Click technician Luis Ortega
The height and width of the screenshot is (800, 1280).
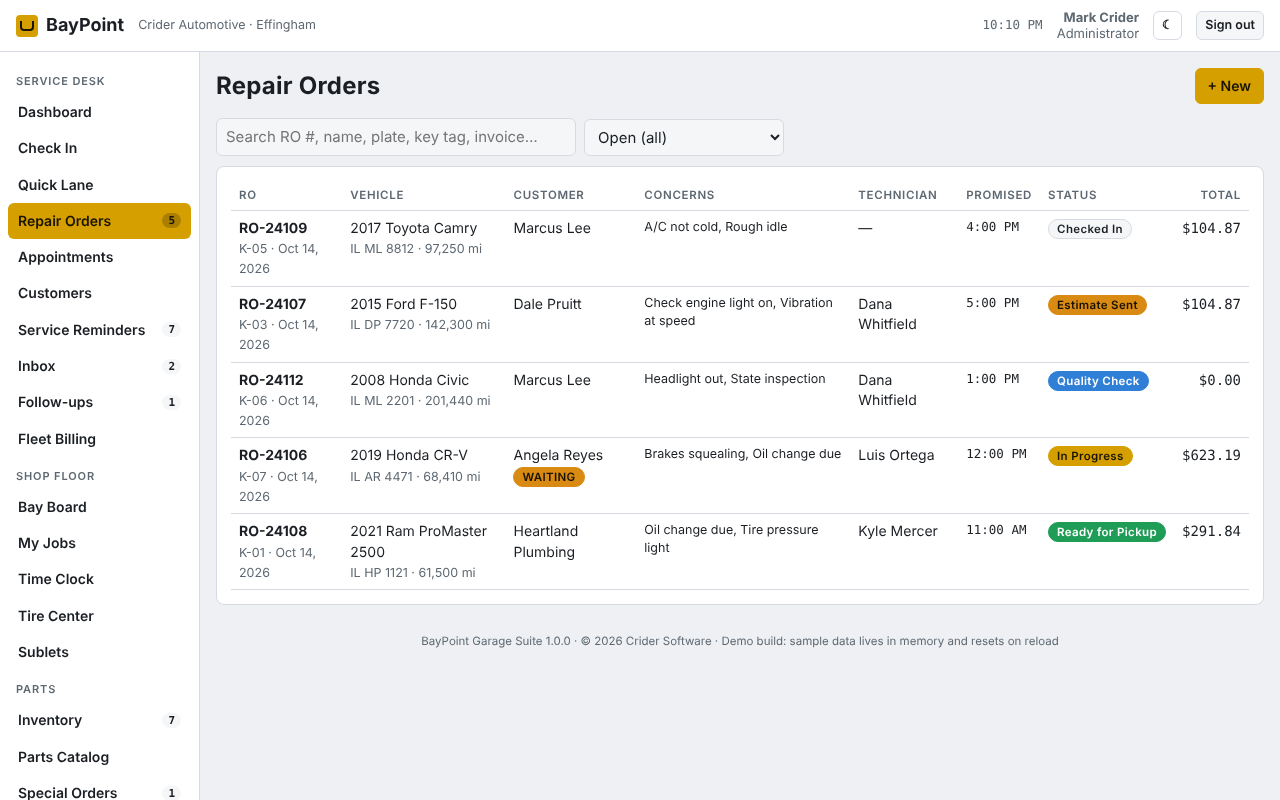tap(896, 455)
